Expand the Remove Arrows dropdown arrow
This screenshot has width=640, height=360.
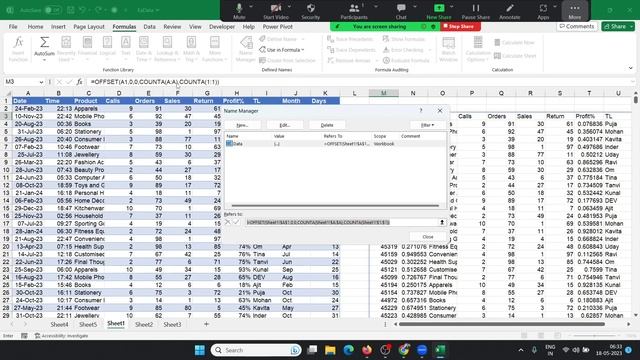[377, 60]
